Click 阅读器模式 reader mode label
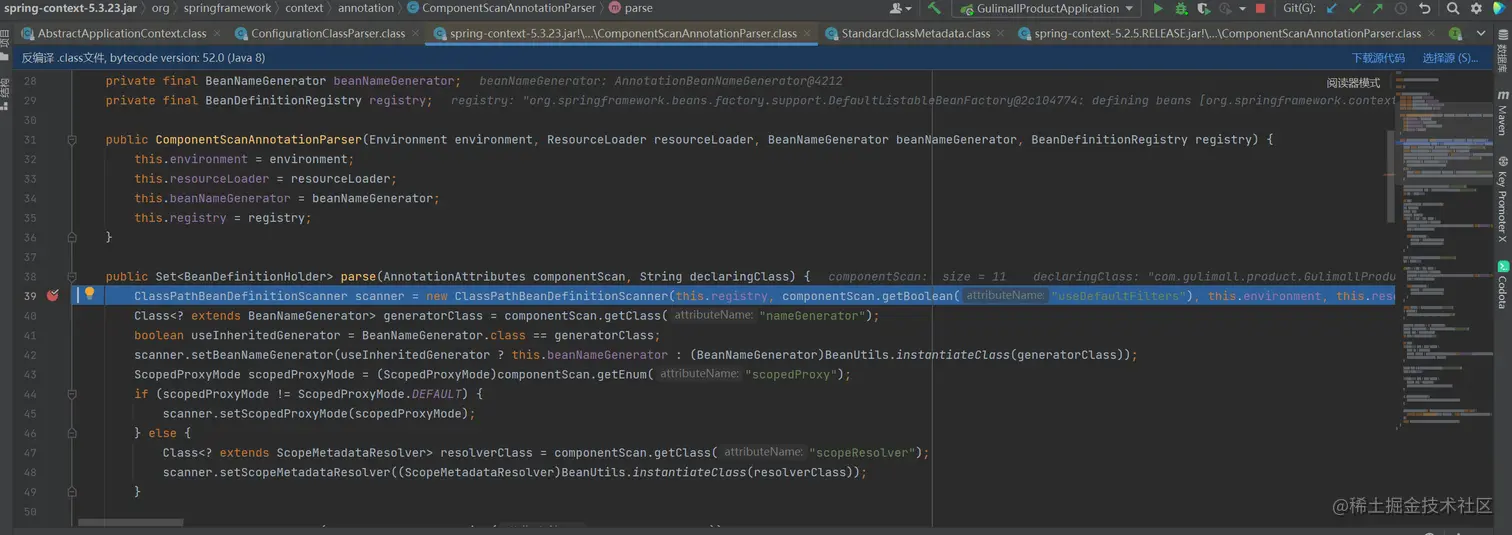1512x535 pixels. [x=1353, y=83]
